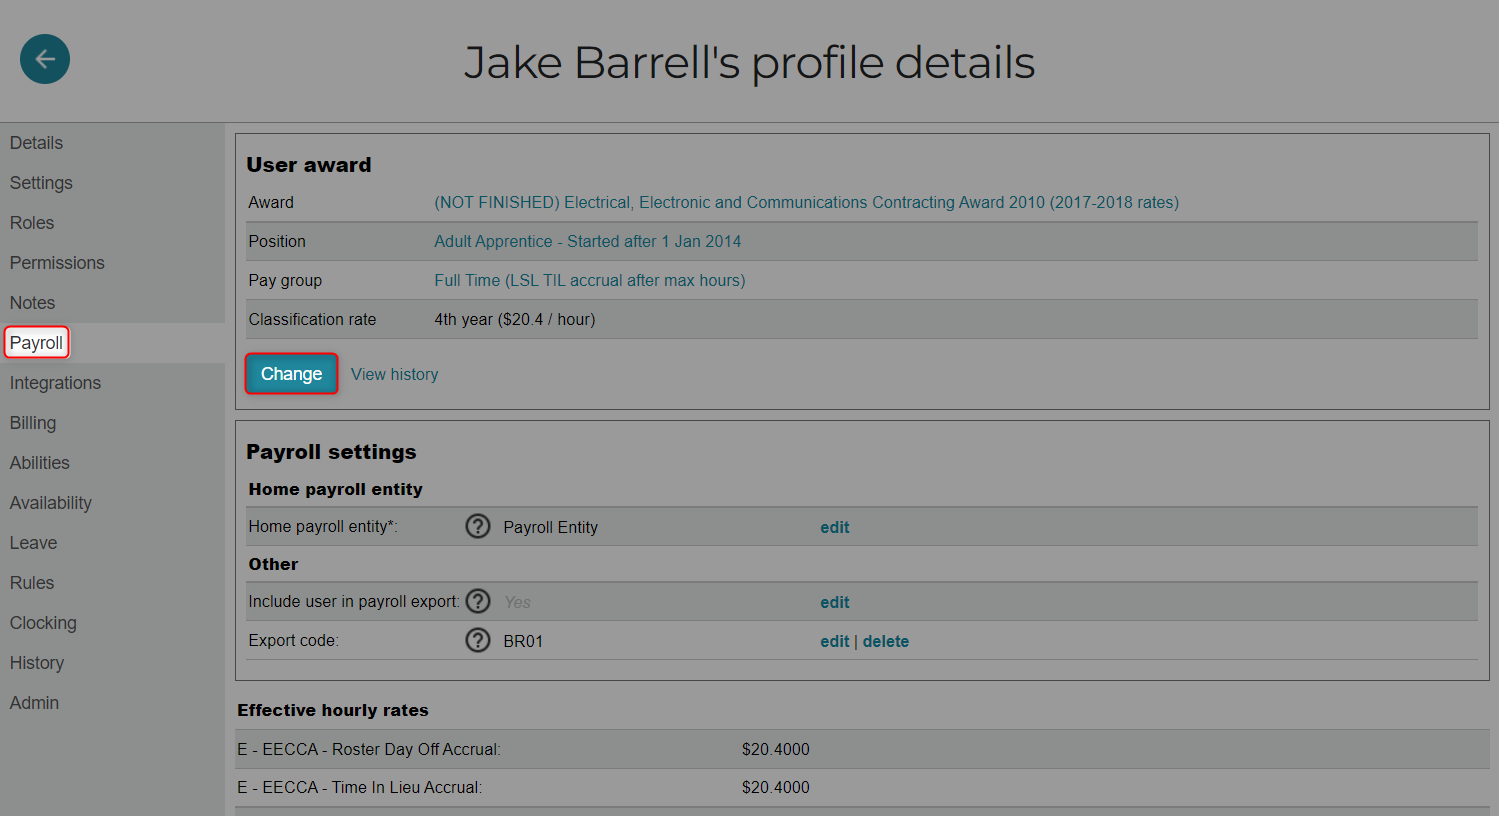
Task: Delete the export code
Action: [x=885, y=641]
